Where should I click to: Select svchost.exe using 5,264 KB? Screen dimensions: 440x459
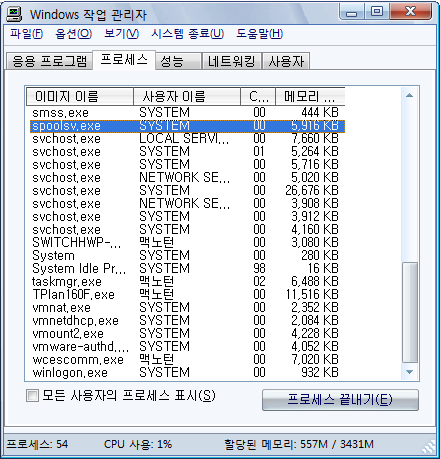click(186, 152)
